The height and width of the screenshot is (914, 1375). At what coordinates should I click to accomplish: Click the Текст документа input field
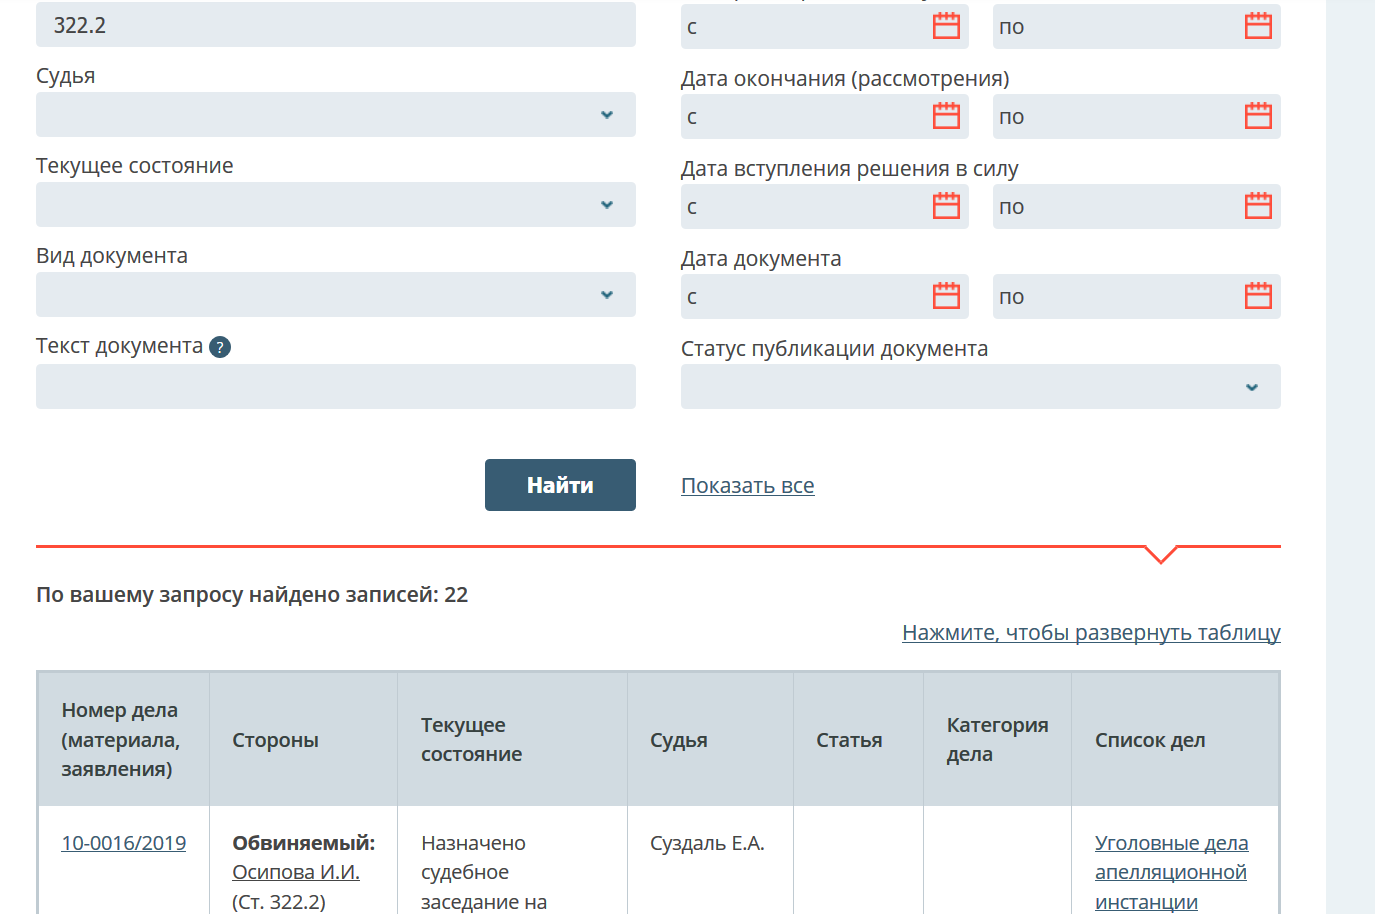coord(335,387)
